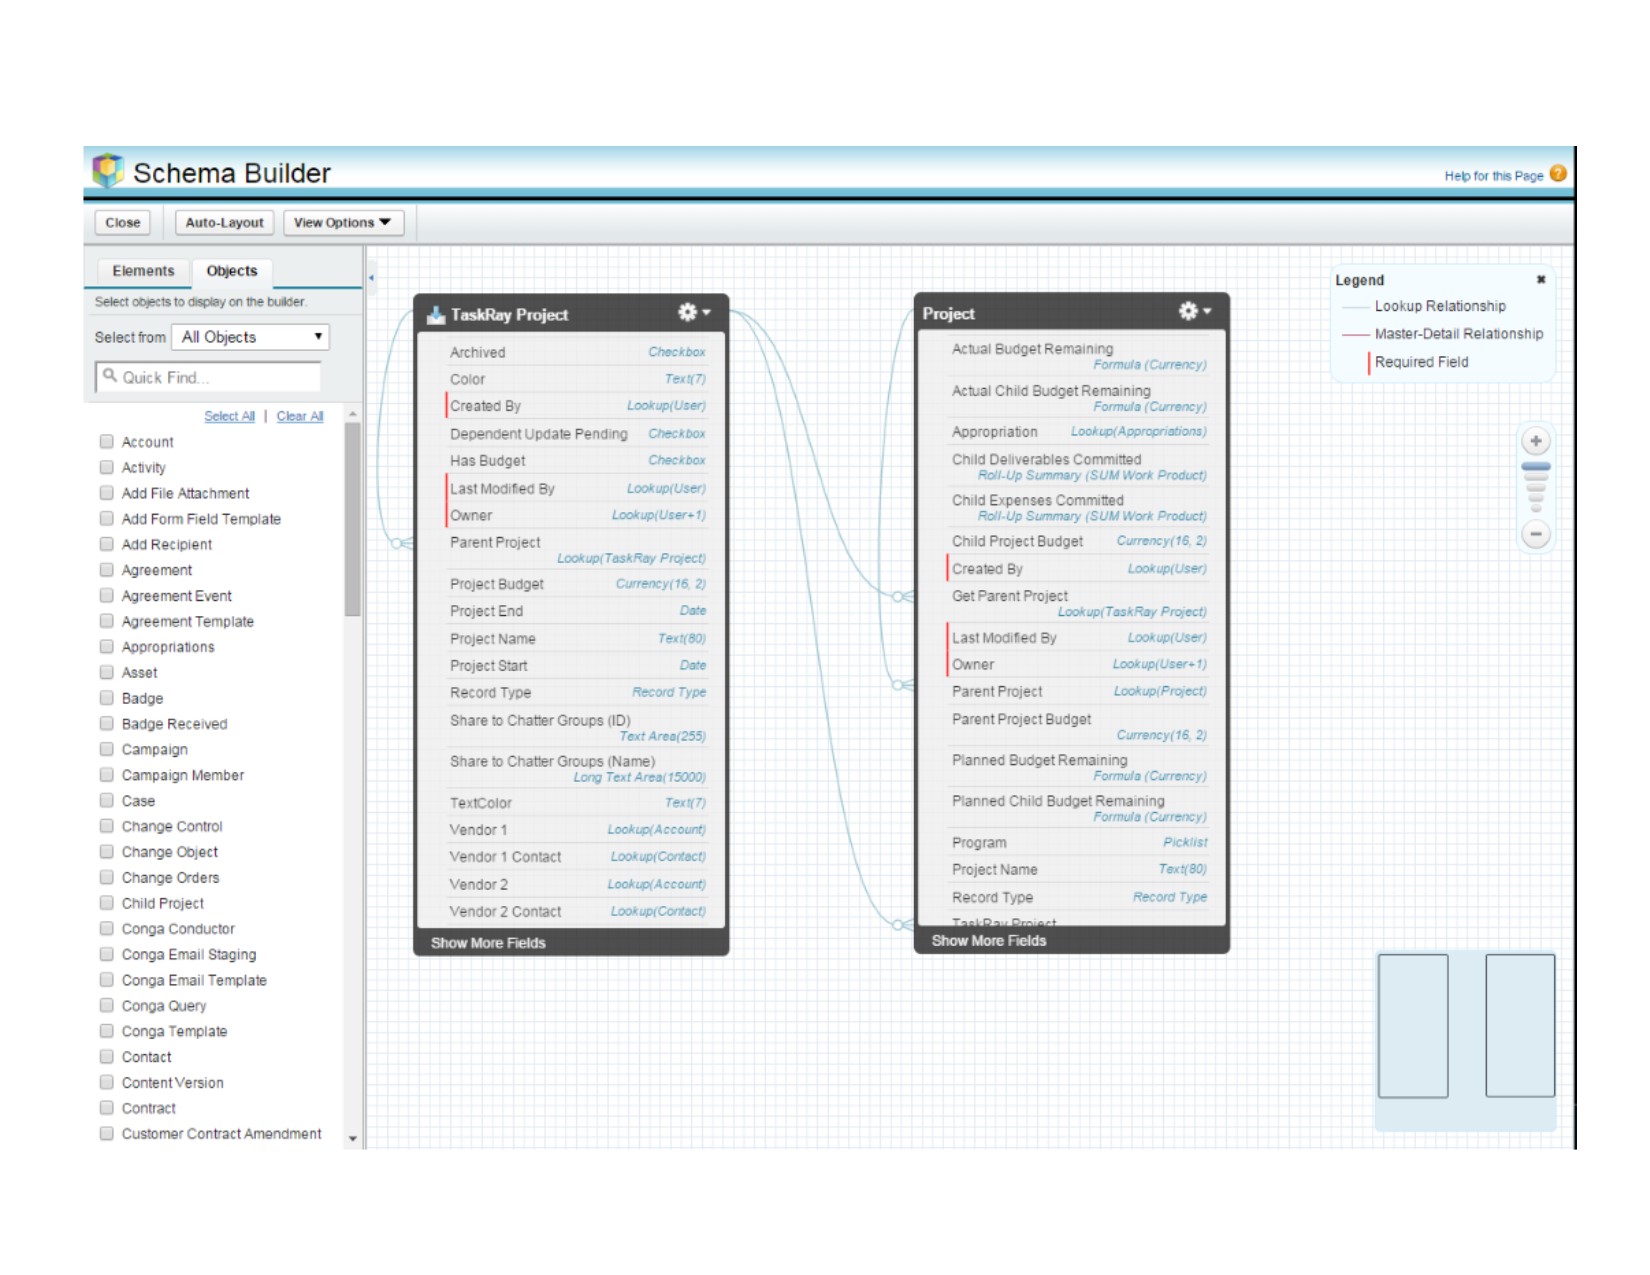Switch to the Objects tab

click(x=232, y=271)
